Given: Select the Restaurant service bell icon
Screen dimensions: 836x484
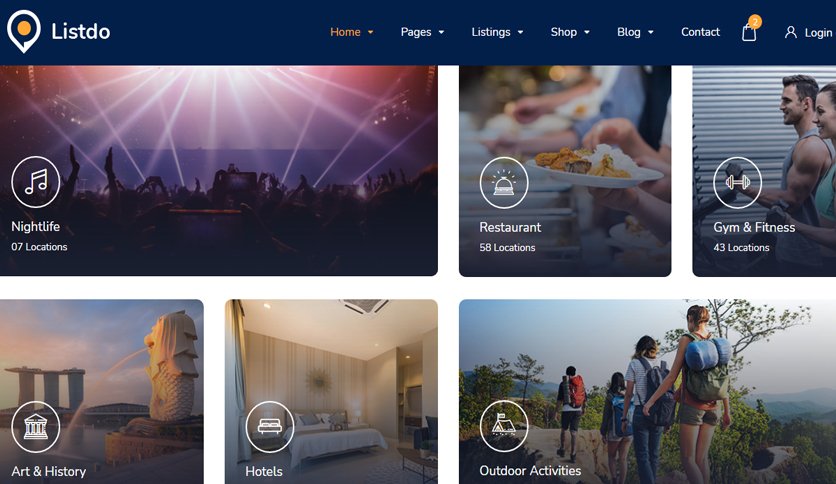Looking at the screenshot, I should pyautogui.click(x=504, y=183).
